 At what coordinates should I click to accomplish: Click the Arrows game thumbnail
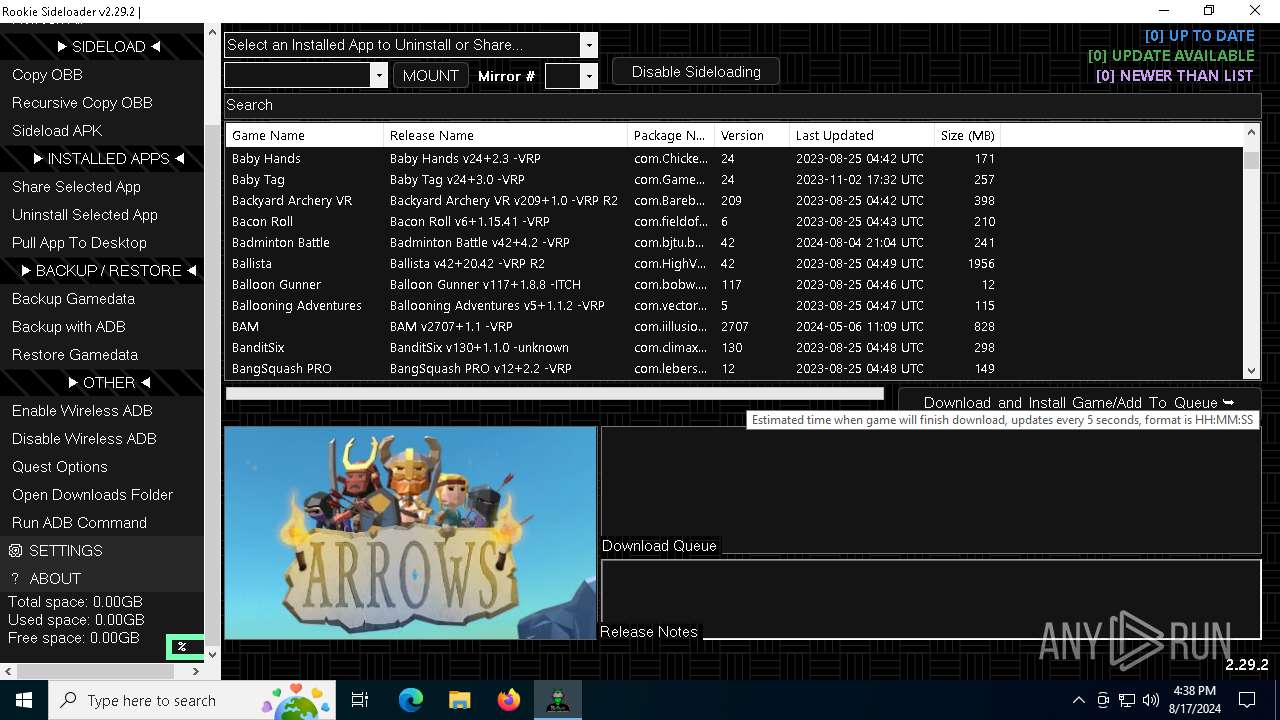[410, 533]
